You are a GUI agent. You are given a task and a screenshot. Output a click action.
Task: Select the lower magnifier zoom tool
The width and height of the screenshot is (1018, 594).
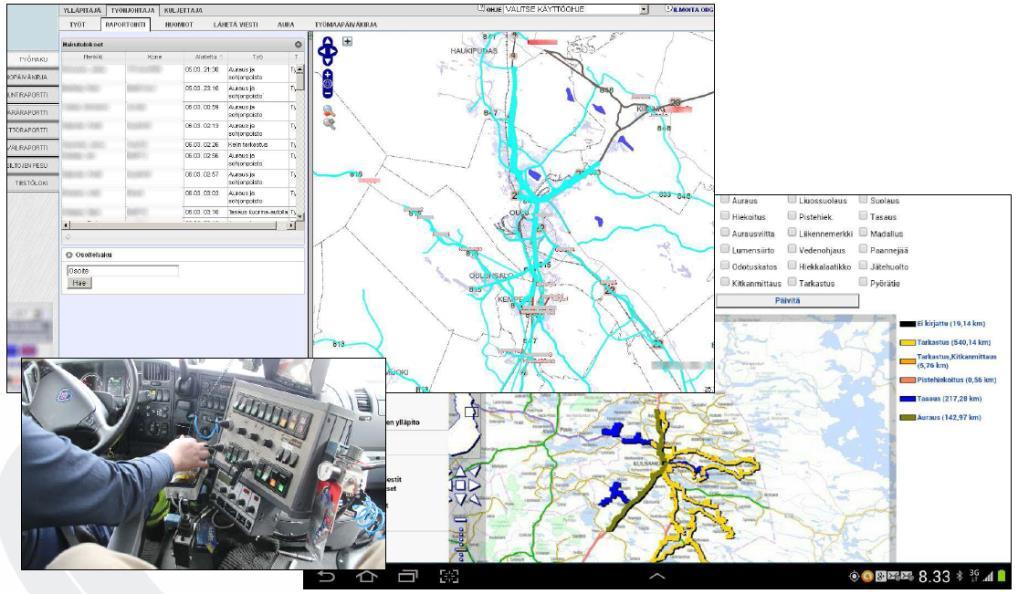coord(329,123)
